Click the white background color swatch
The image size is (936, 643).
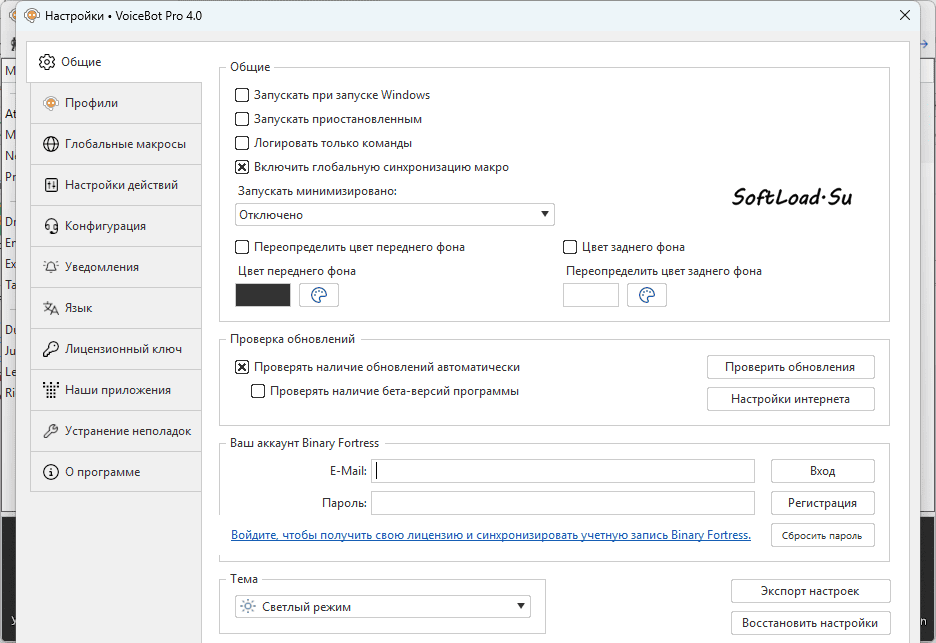tap(591, 295)
